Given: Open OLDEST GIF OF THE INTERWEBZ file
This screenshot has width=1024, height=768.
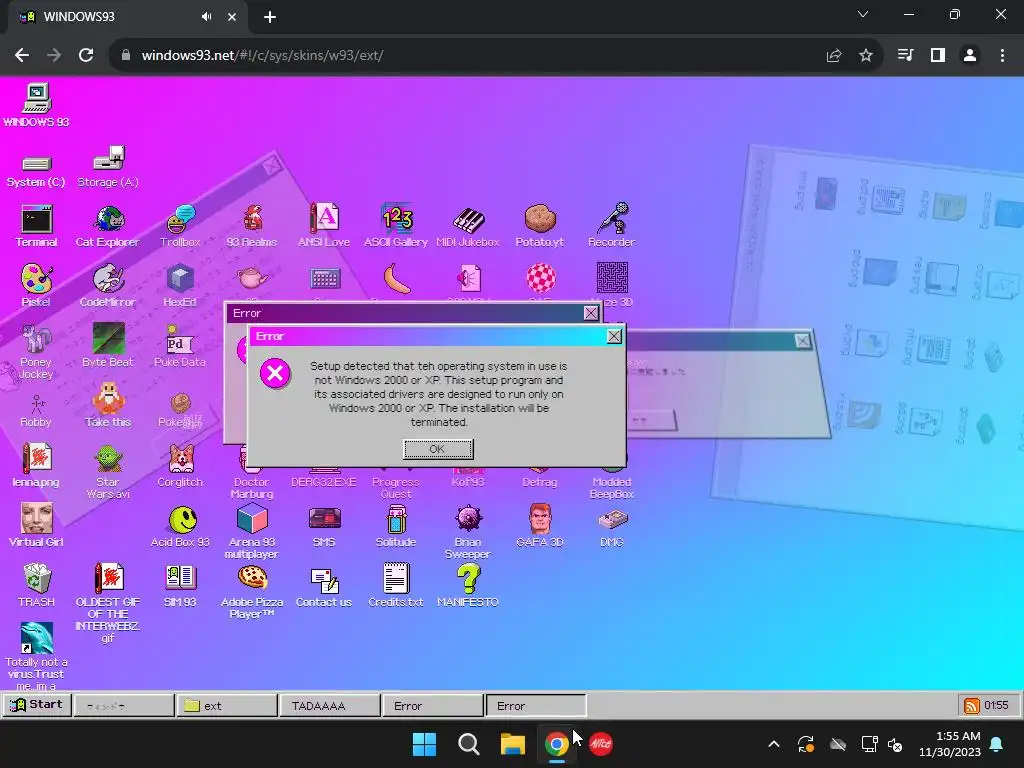Looking at the screenshot, I should click(x=108, y=578).
